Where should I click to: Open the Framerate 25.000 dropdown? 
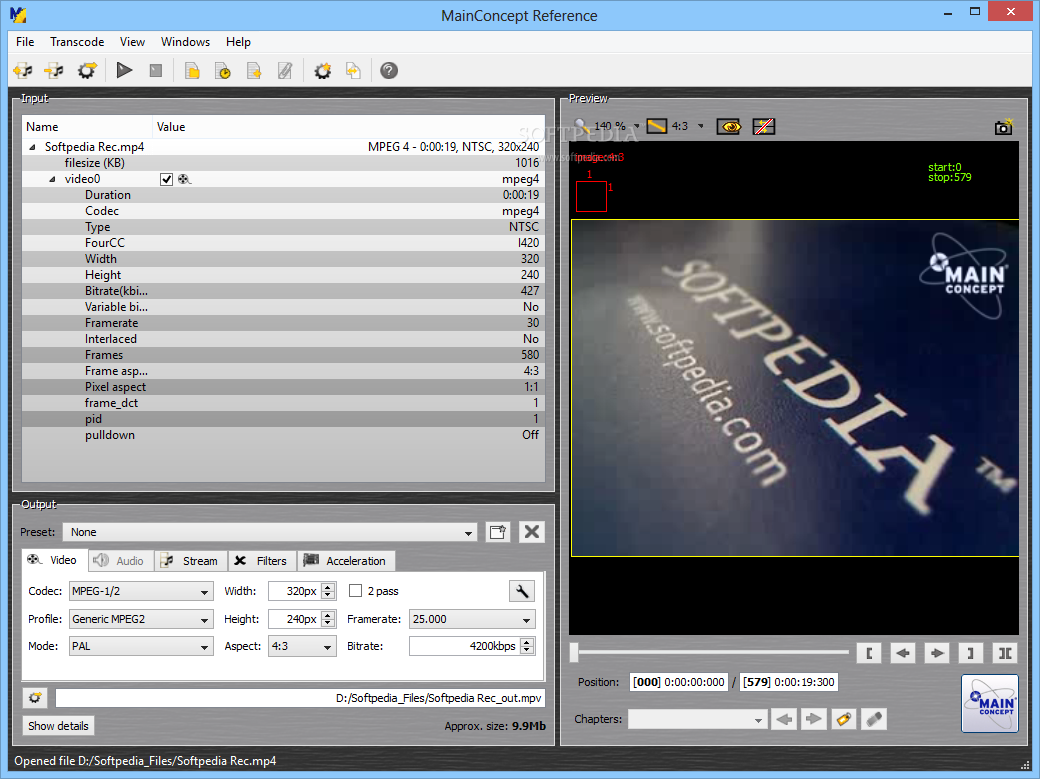click(x=472, y=619)
